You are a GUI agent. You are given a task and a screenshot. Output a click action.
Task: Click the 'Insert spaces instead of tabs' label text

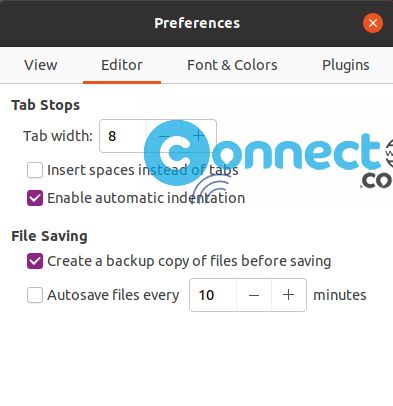pos(143,170)
